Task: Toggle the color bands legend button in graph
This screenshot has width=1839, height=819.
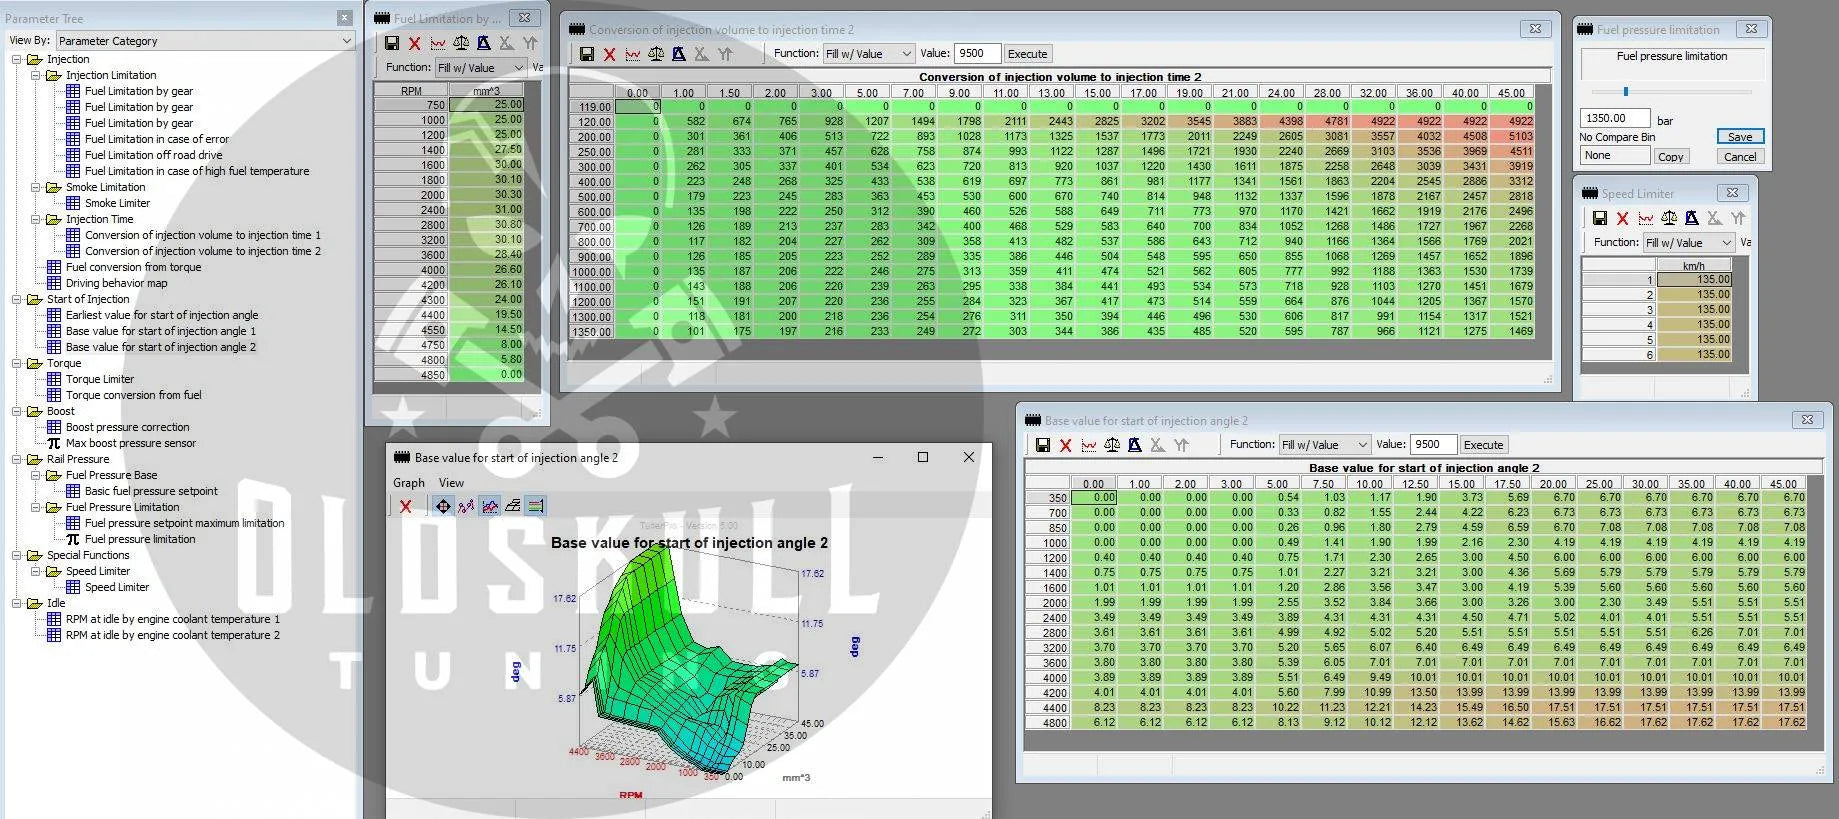Action: coord(536,506)
